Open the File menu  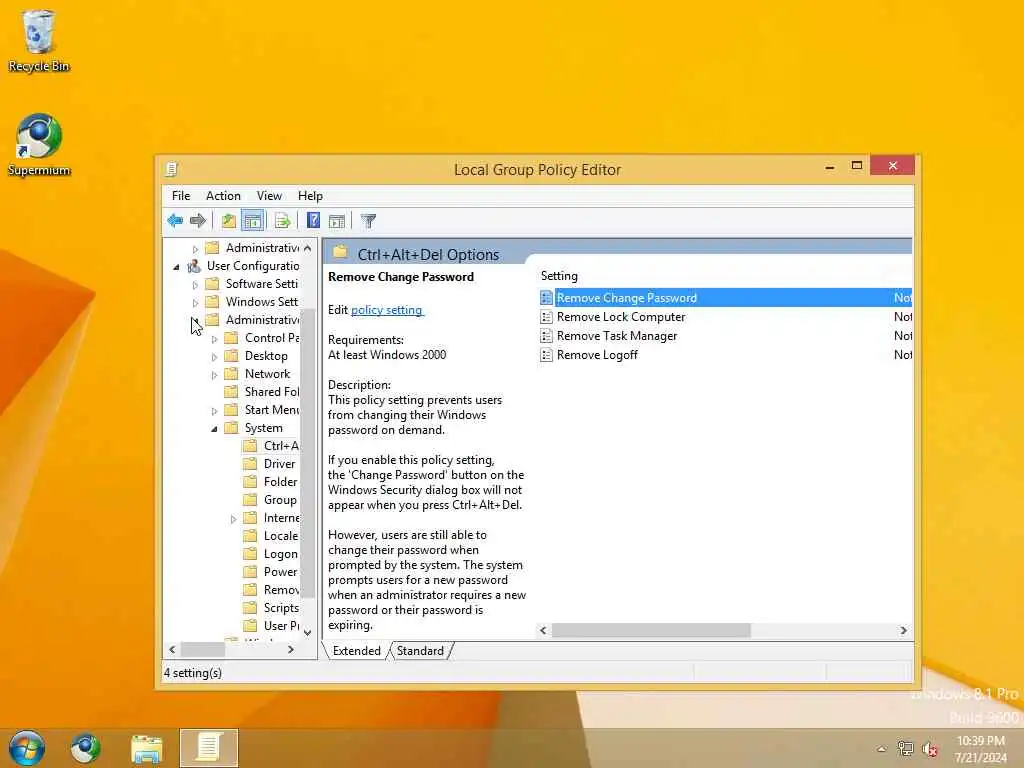point(181,196)
